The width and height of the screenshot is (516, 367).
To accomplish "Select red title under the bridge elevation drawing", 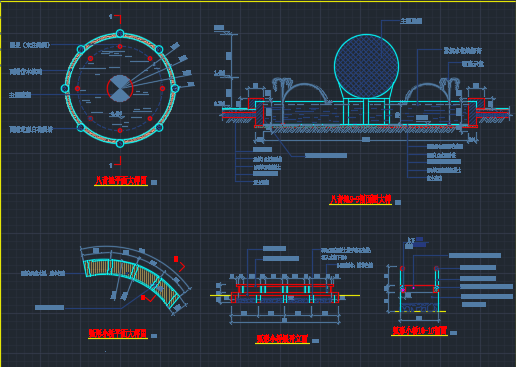I will click(x=282, y=339).
